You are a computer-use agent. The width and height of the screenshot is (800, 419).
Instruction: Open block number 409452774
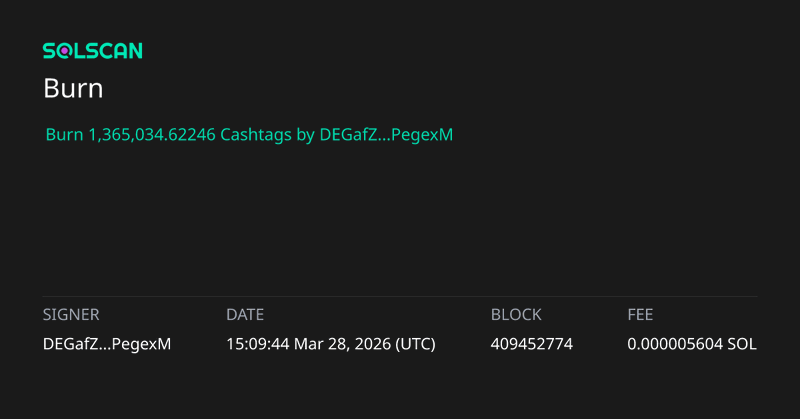(532, 344)
